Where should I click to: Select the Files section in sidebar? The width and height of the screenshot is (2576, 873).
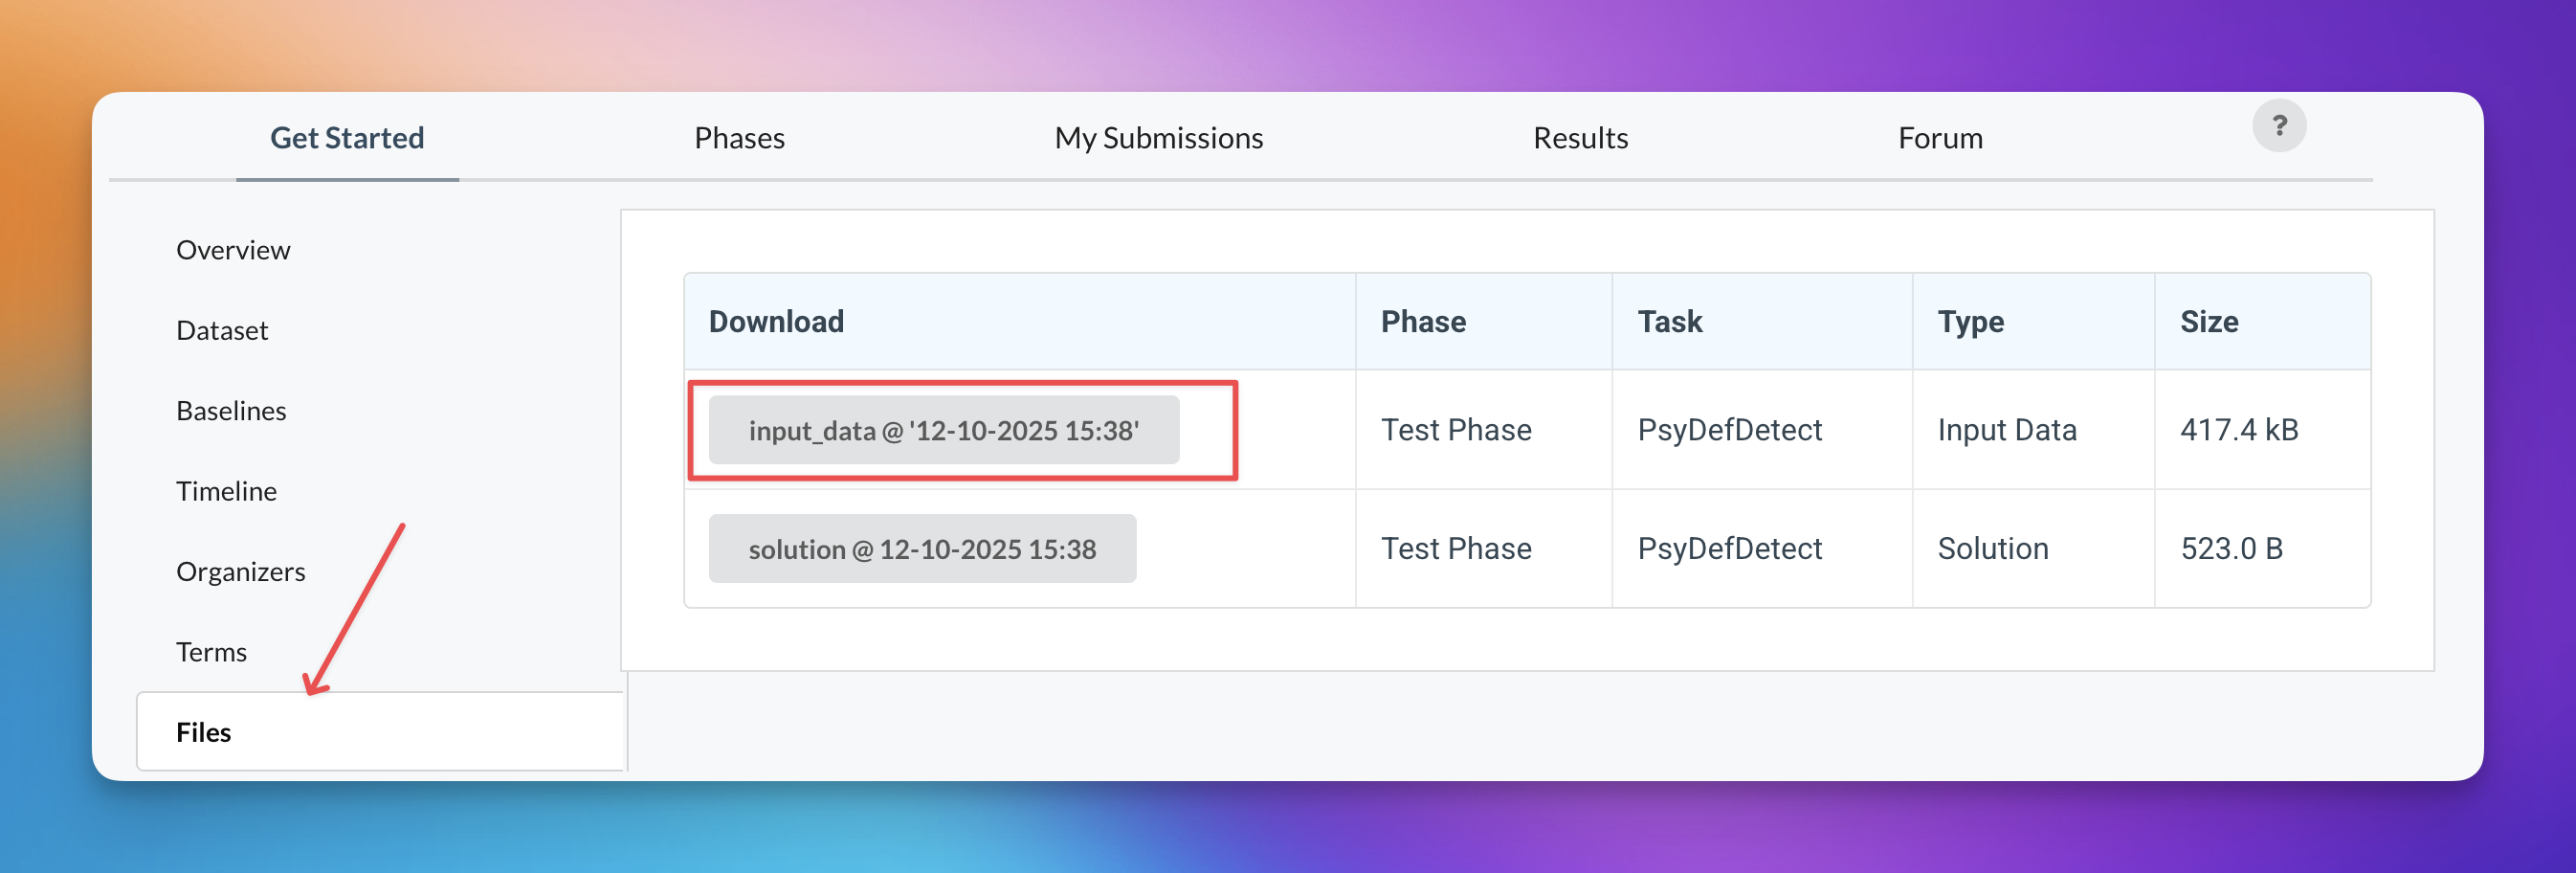point(203,732)
